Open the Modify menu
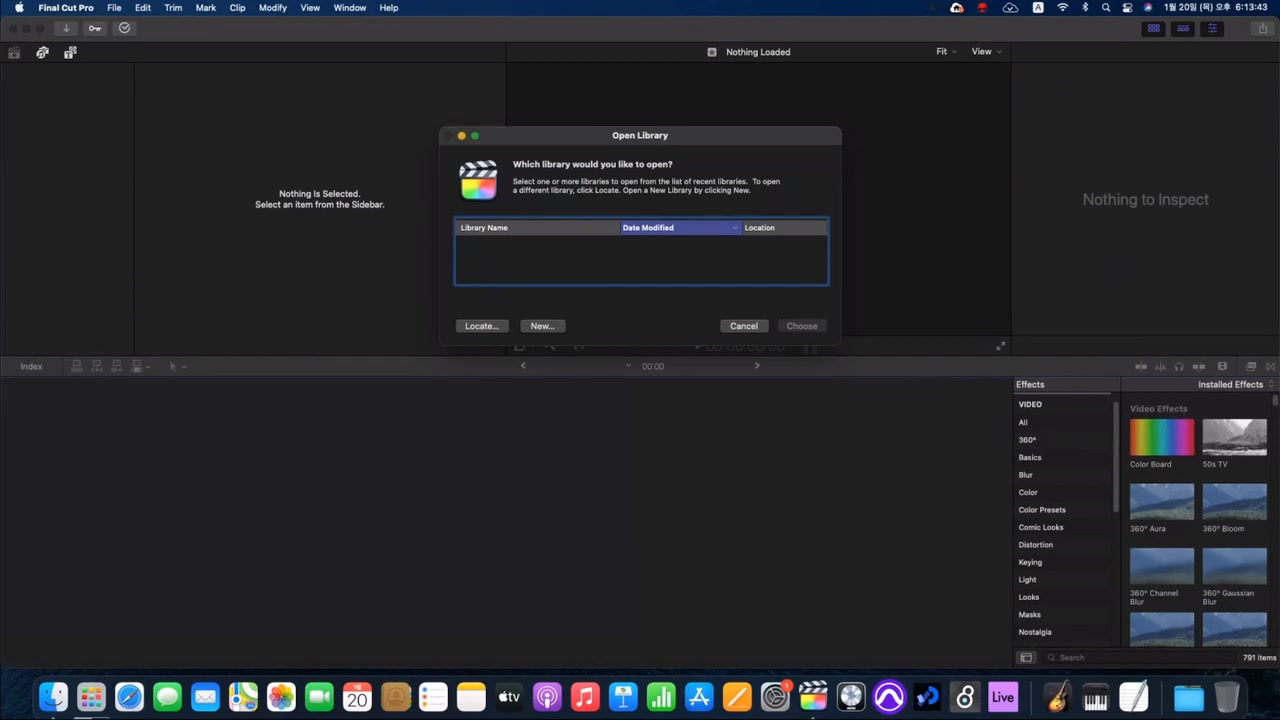1280x720 pixels. (273, 8)
